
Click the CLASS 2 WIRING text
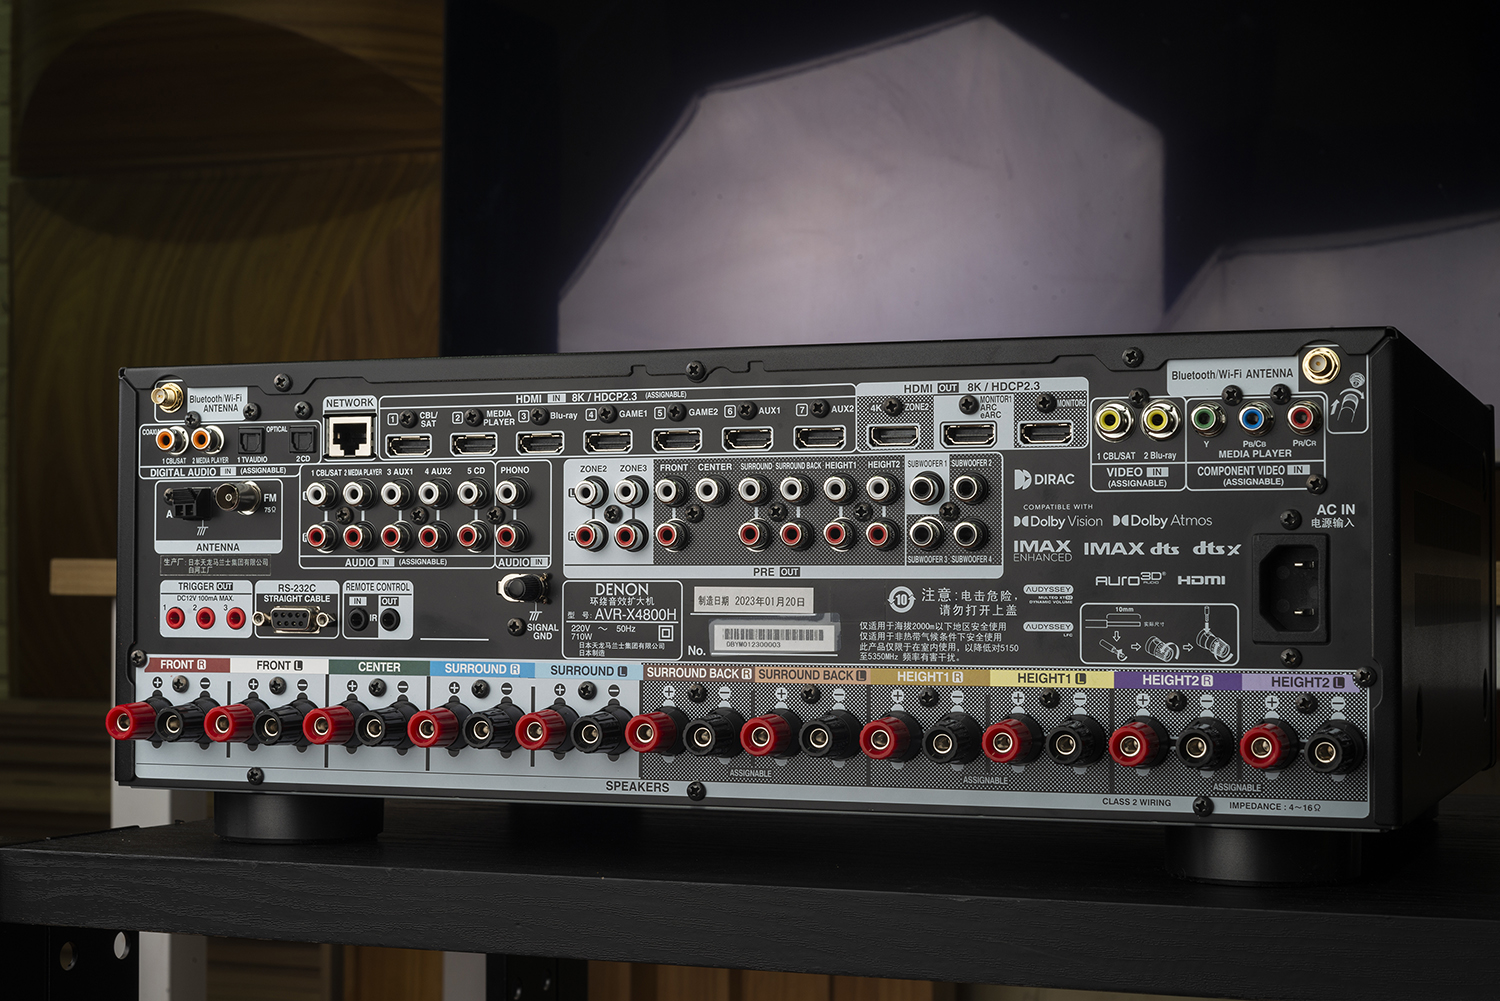[1136, 802]
